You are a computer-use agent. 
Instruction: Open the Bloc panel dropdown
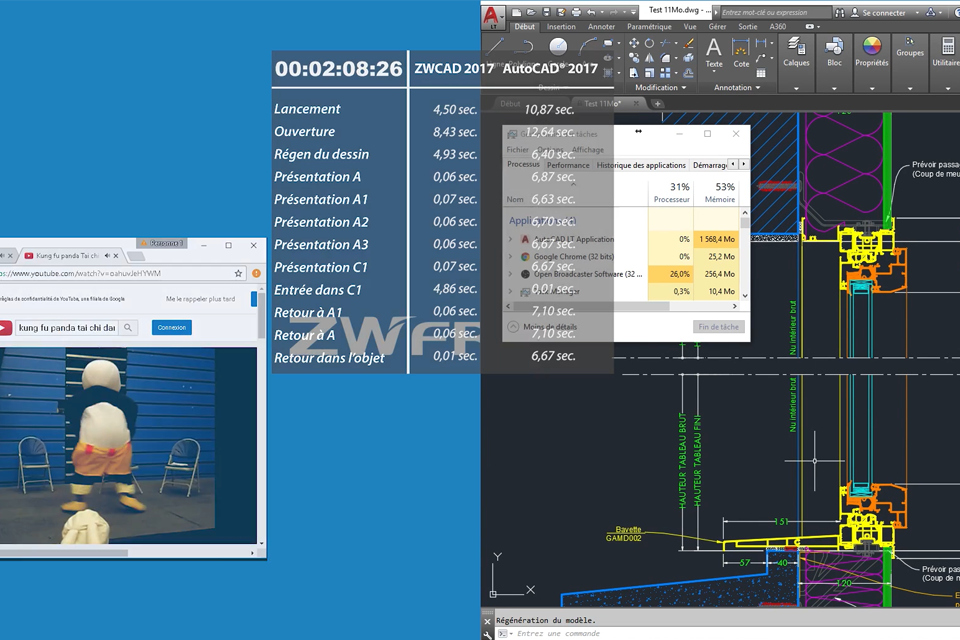tap(834, 88)
